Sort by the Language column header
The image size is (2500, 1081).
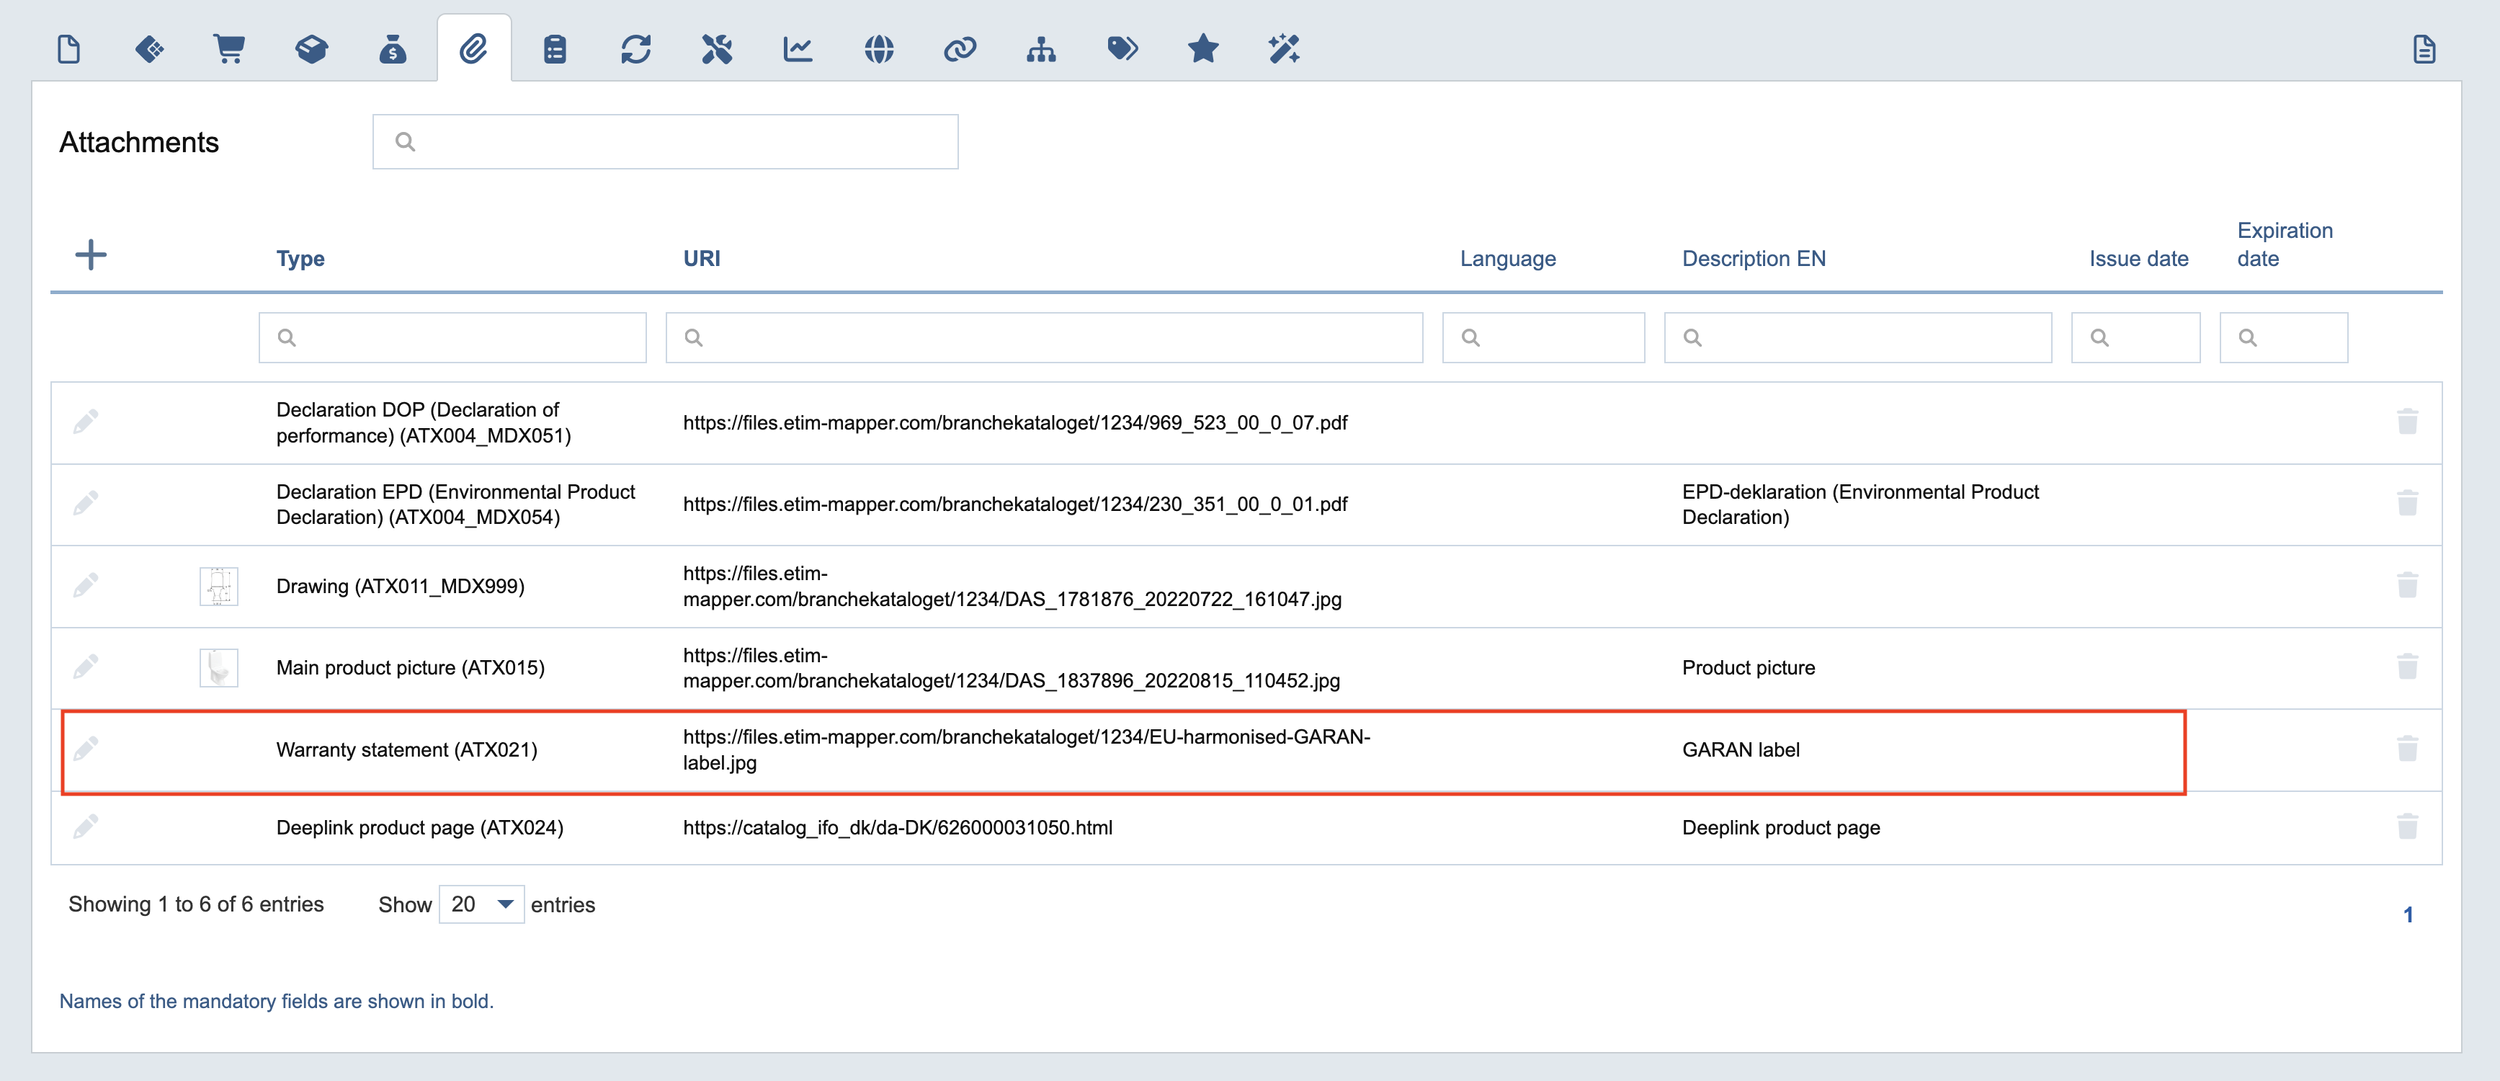pyautogui.click(x=1508, y=258)
